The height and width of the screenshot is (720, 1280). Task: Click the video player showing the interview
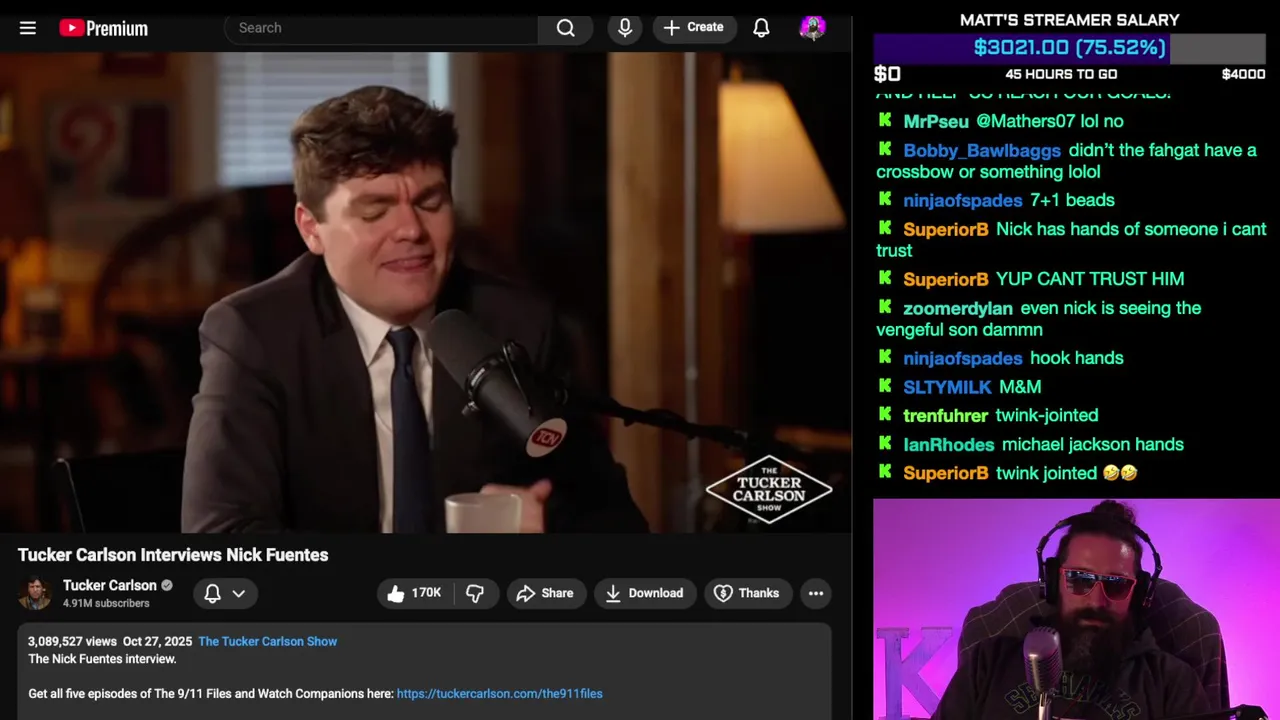click(x=425, y=292)
